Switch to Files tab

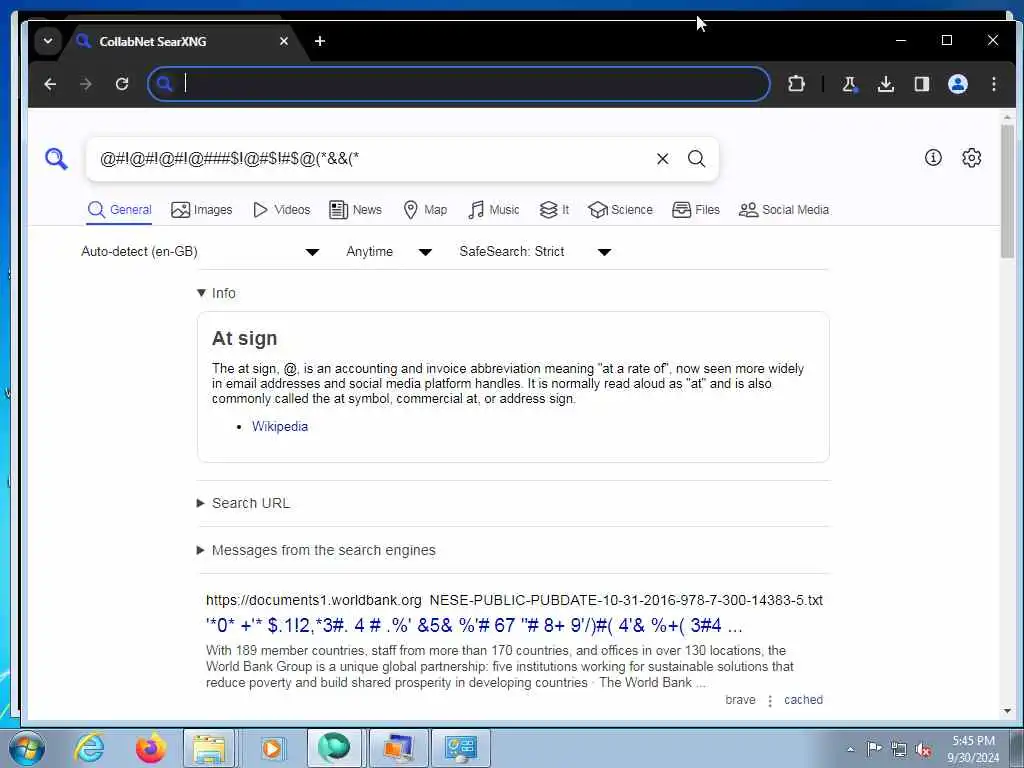pos(696,210)
